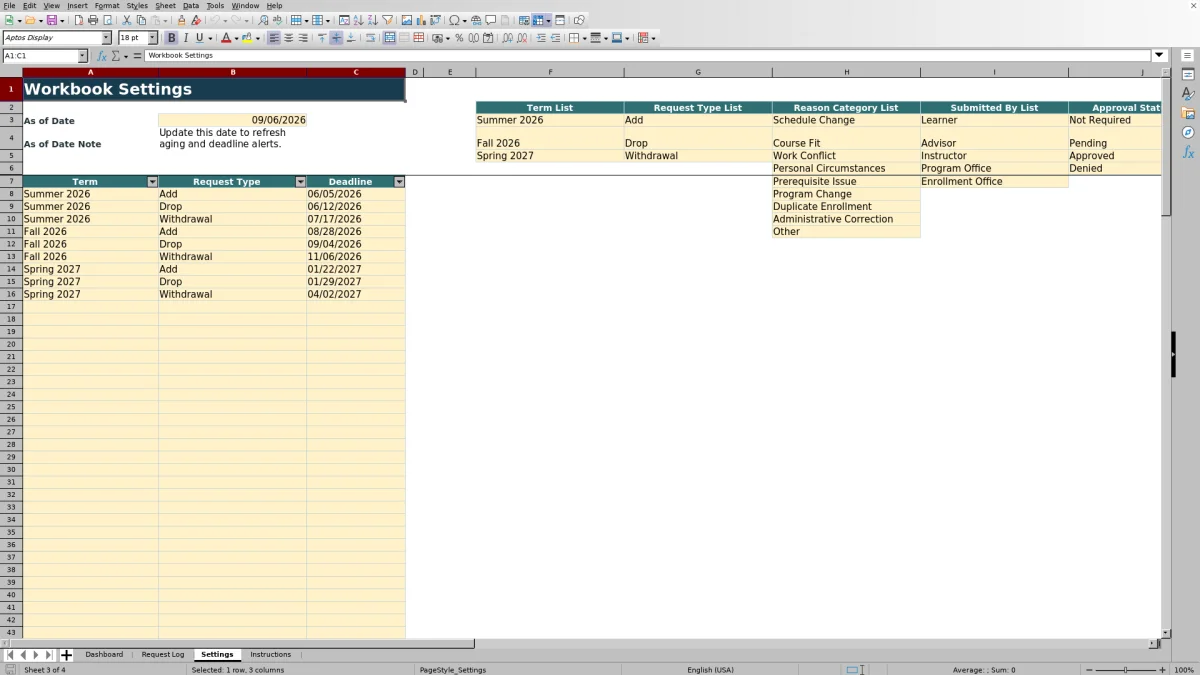Click the zoom out minus button
This screenshot has height=675, width=1200.
coord(1087,670)
